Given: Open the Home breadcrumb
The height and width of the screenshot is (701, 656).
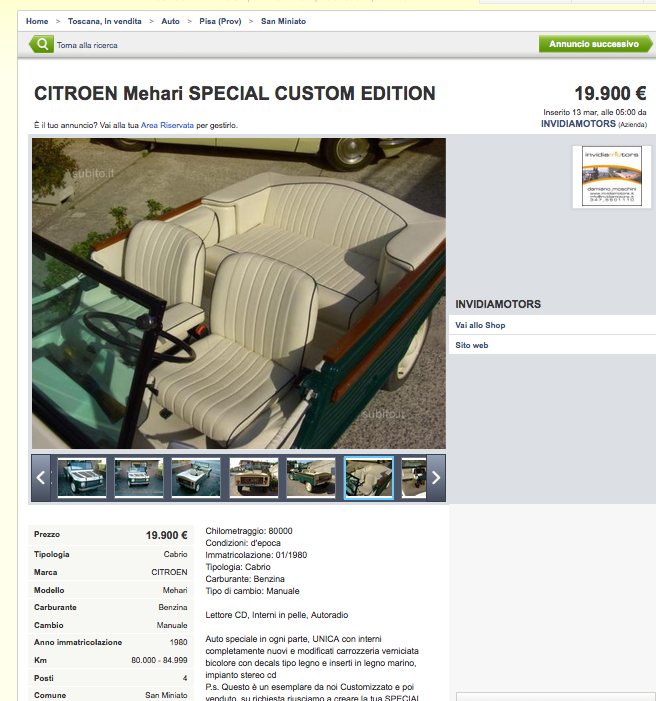Looking at the screenshot, I should [37, 21].
